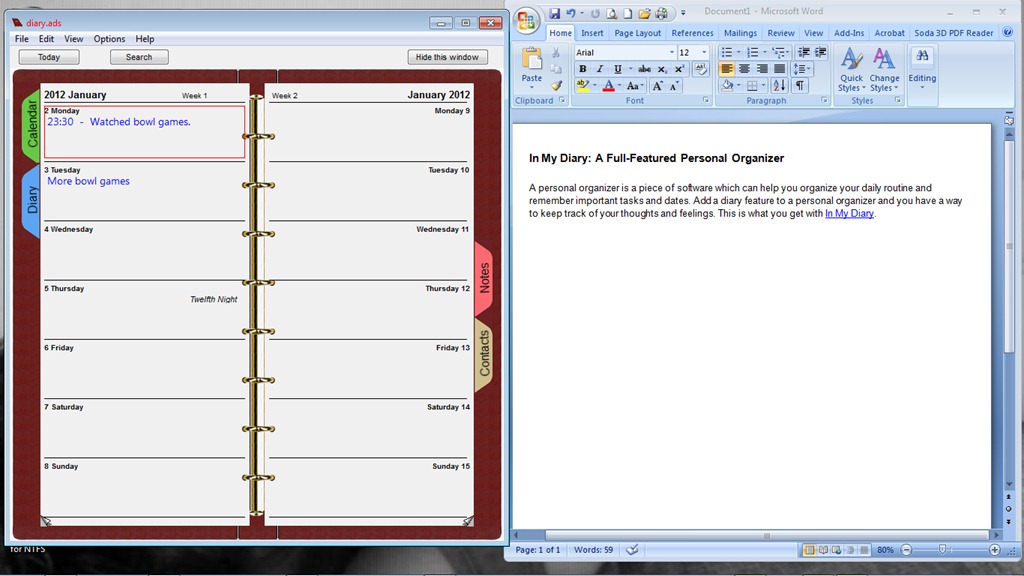Open Word Help question mark icon

click(1008, 32)
